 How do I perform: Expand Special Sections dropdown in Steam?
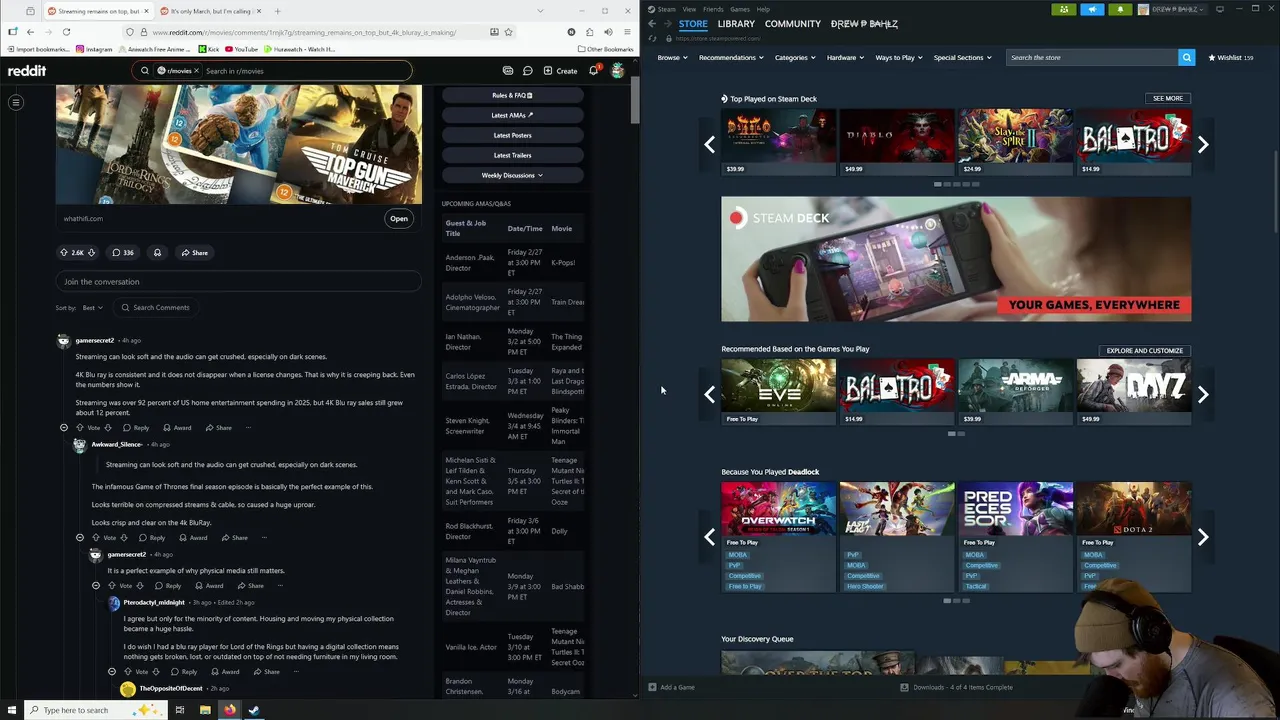click(x=963, y=57)
